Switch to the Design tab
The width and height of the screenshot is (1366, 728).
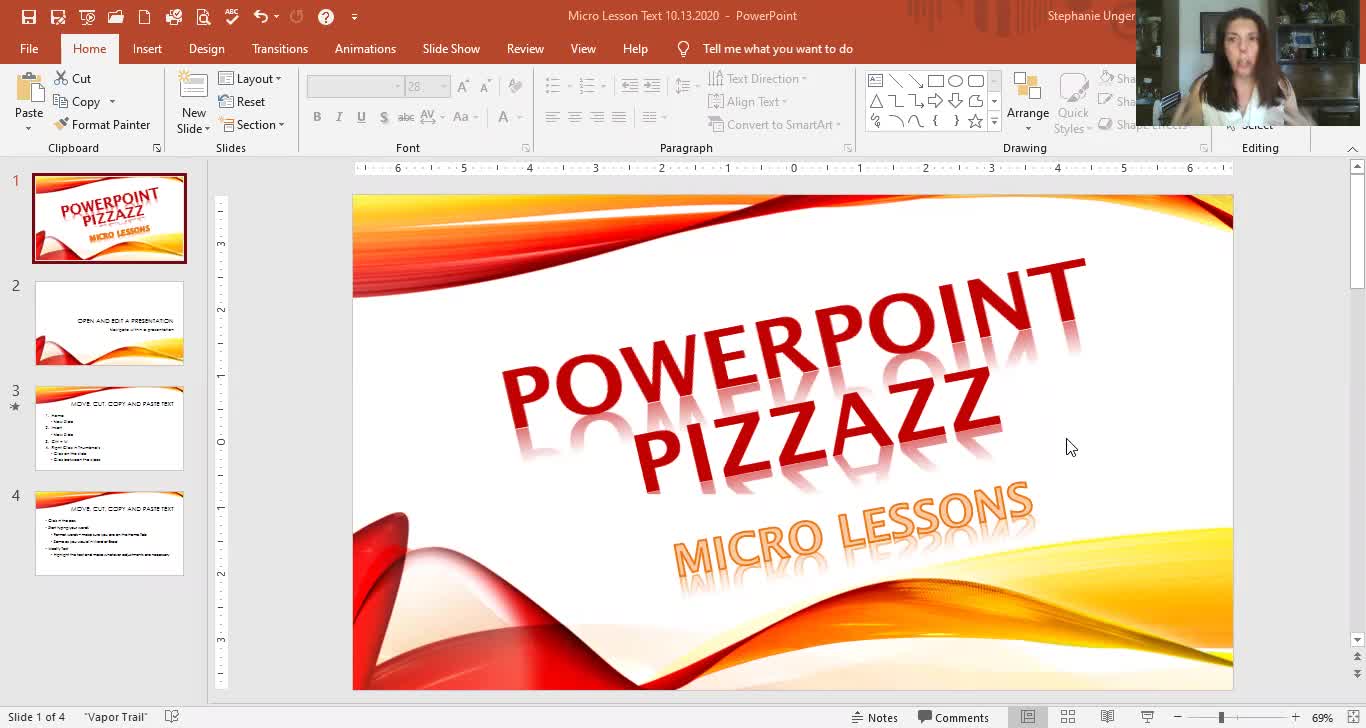click(x=206, y=48)
